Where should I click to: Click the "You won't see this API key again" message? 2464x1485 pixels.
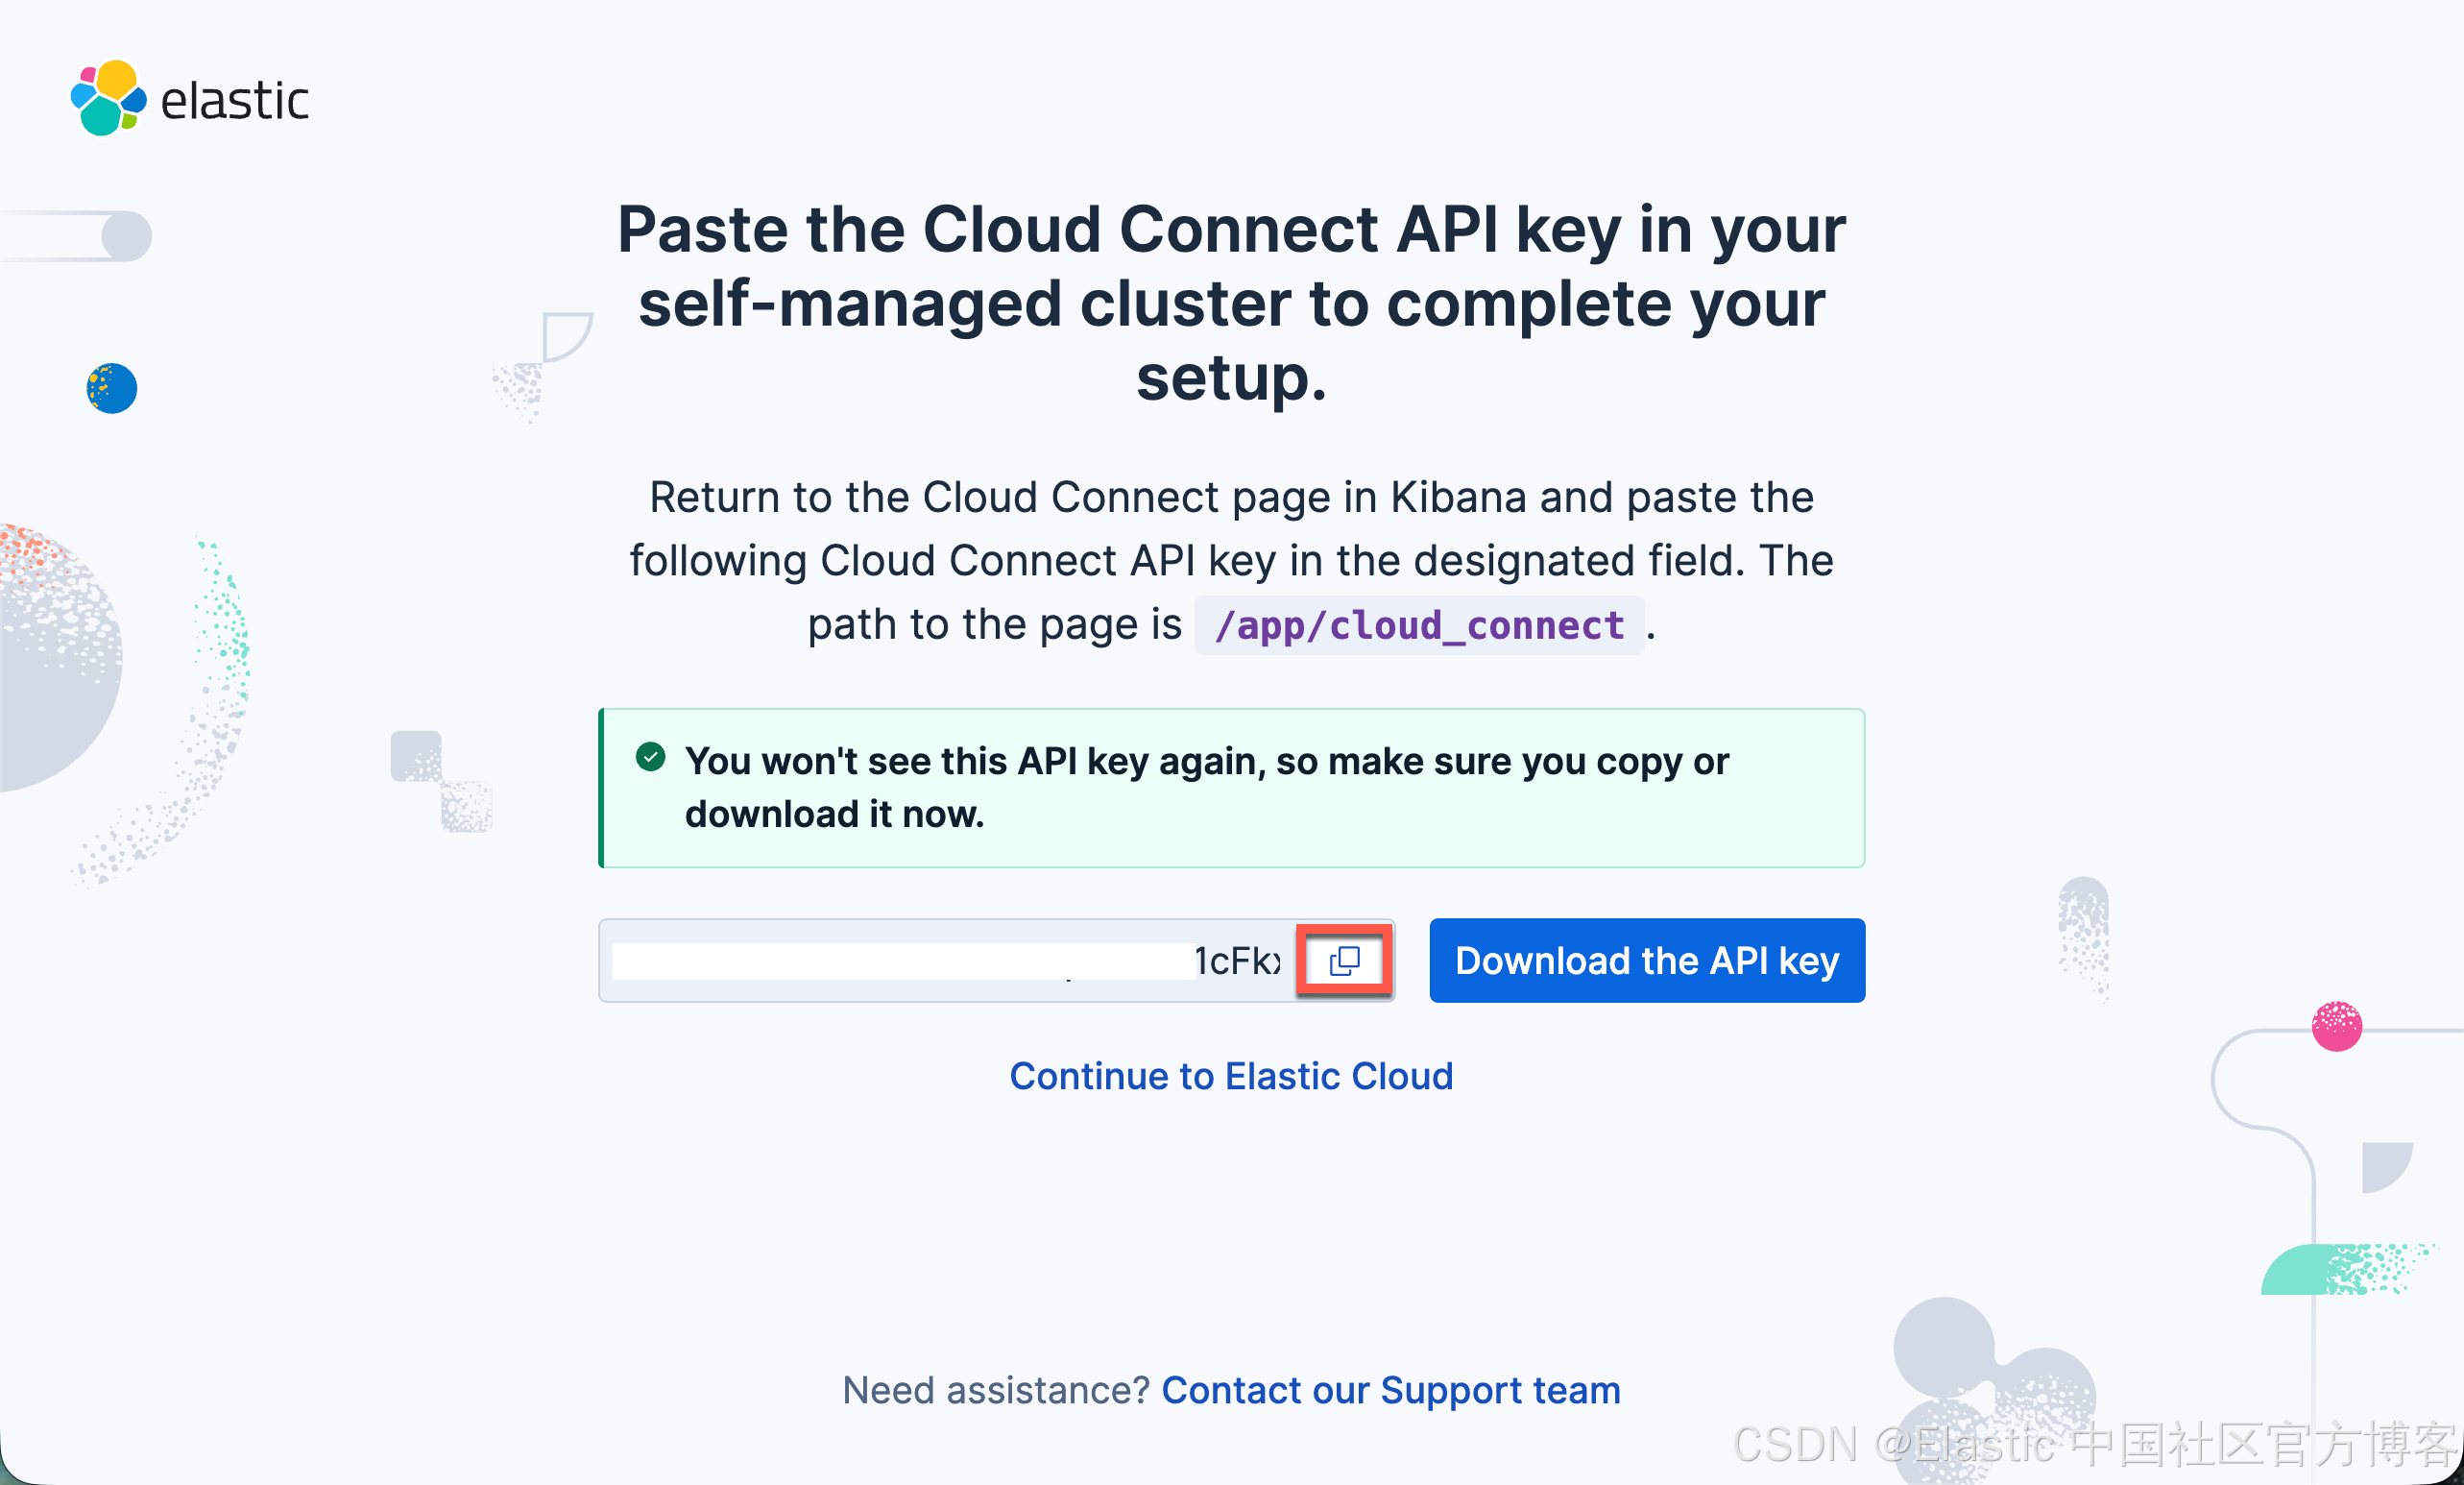[x=1206, y=787]
